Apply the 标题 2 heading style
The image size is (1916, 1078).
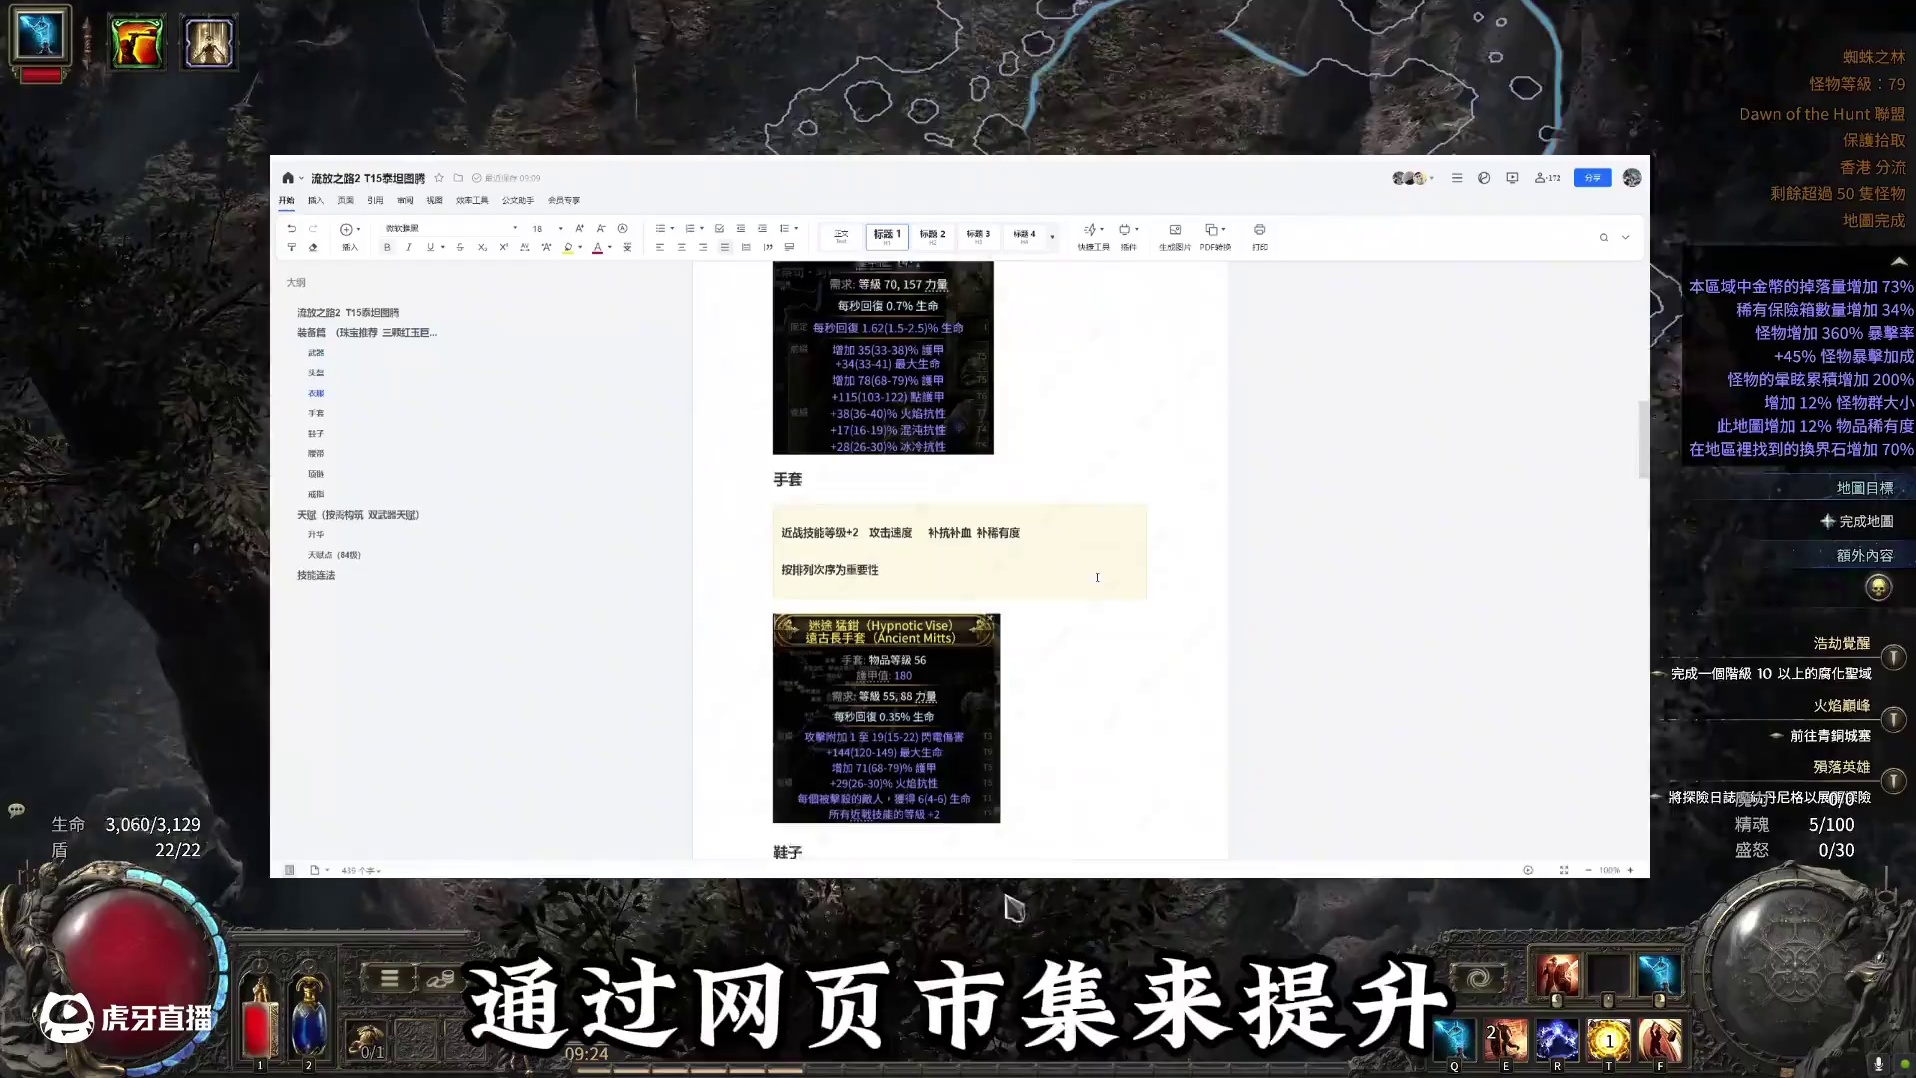tap(933, 236)
